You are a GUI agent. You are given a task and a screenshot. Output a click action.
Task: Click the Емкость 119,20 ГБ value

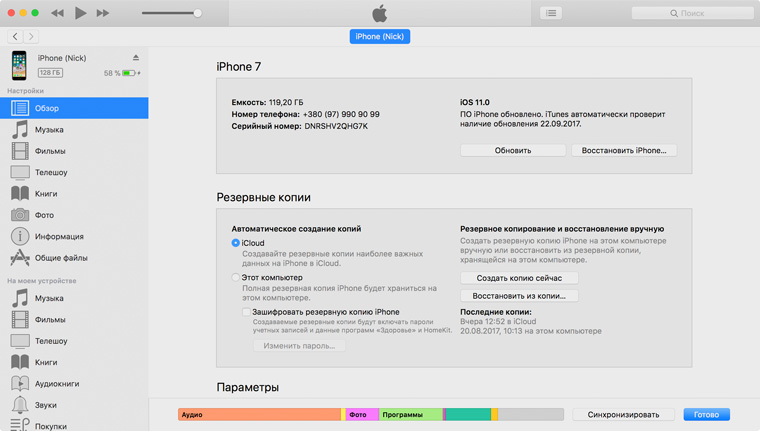pos(286,102)
